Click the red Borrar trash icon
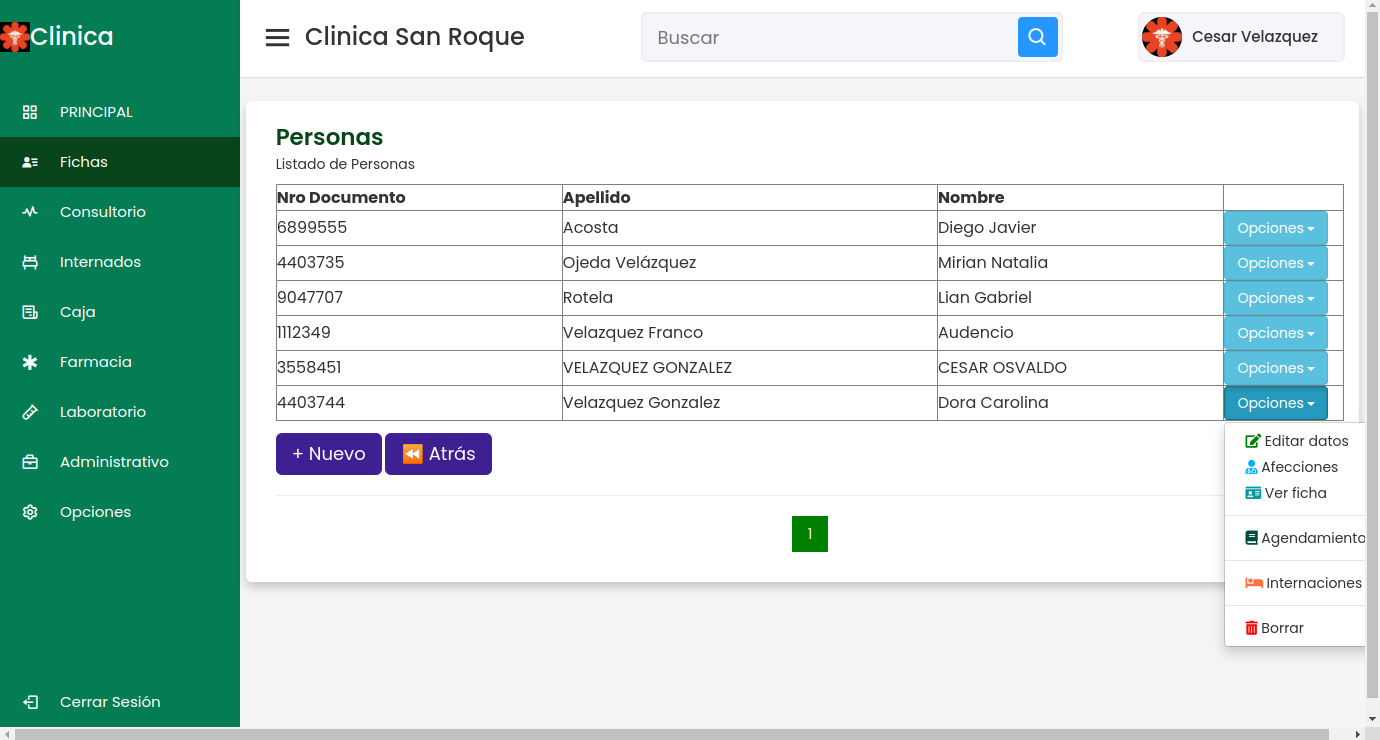The height and width of the screenshot is (740, 1380). (1251, 628)
